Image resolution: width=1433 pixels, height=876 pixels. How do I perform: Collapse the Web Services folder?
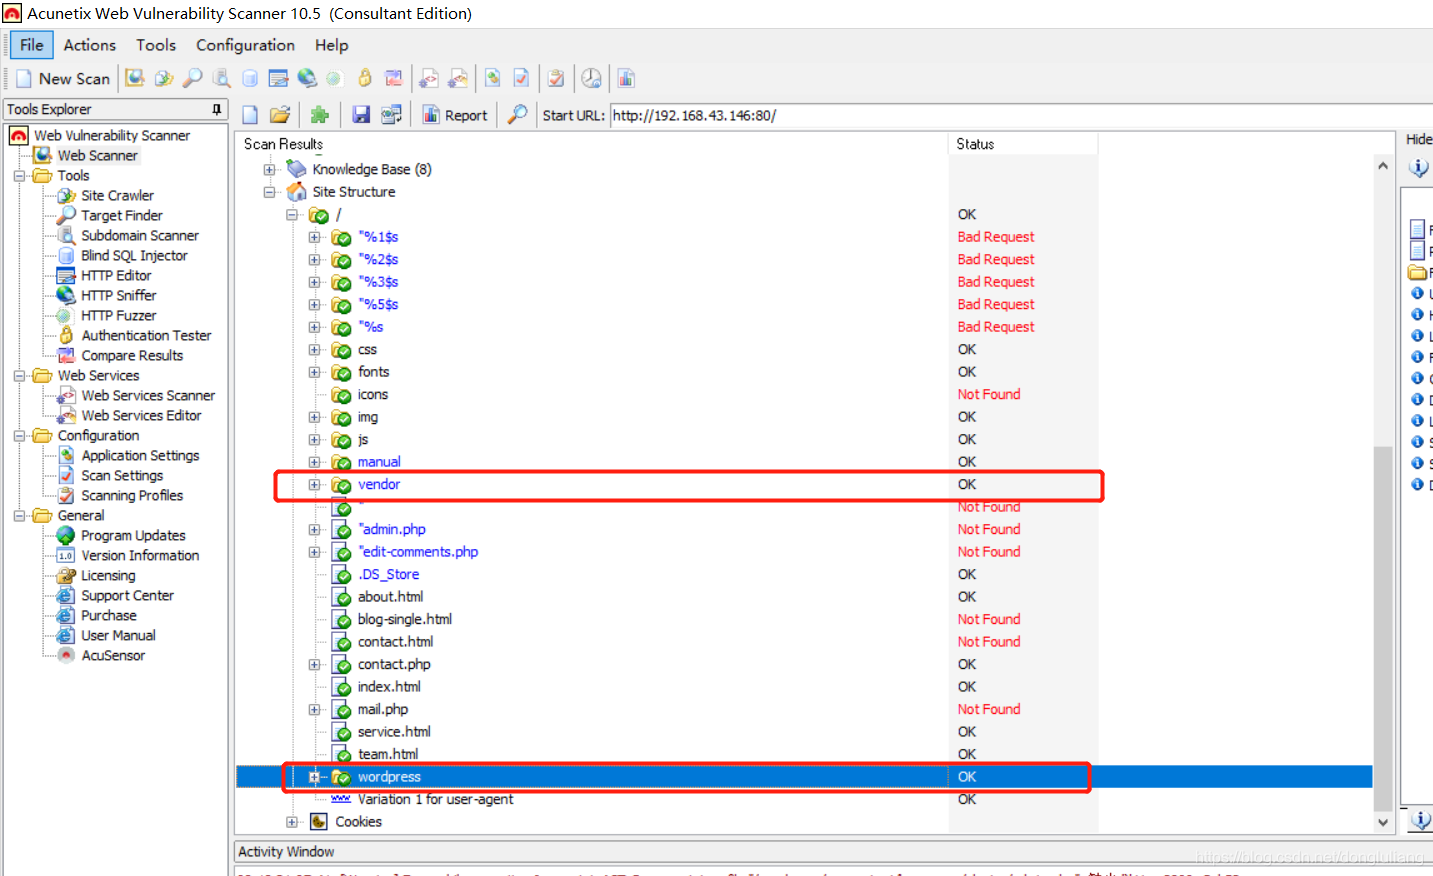[x=19, y=376]
